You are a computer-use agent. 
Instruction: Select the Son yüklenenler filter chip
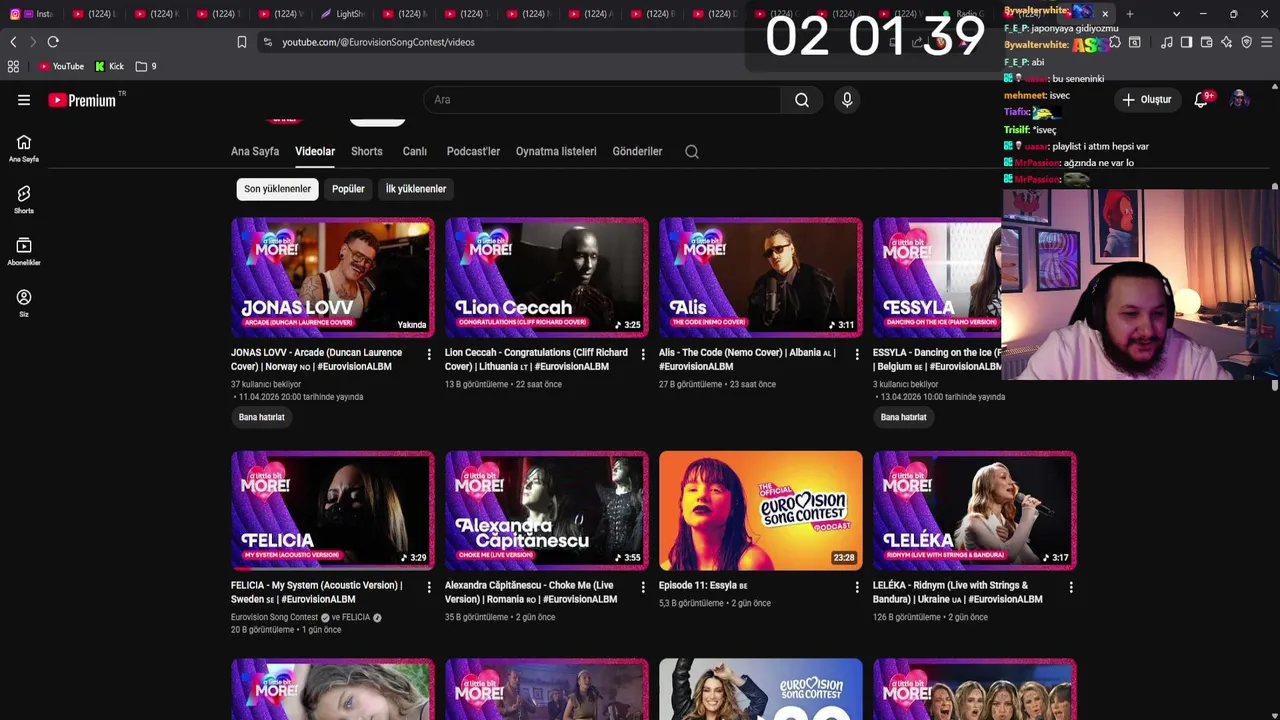[277, 189]
